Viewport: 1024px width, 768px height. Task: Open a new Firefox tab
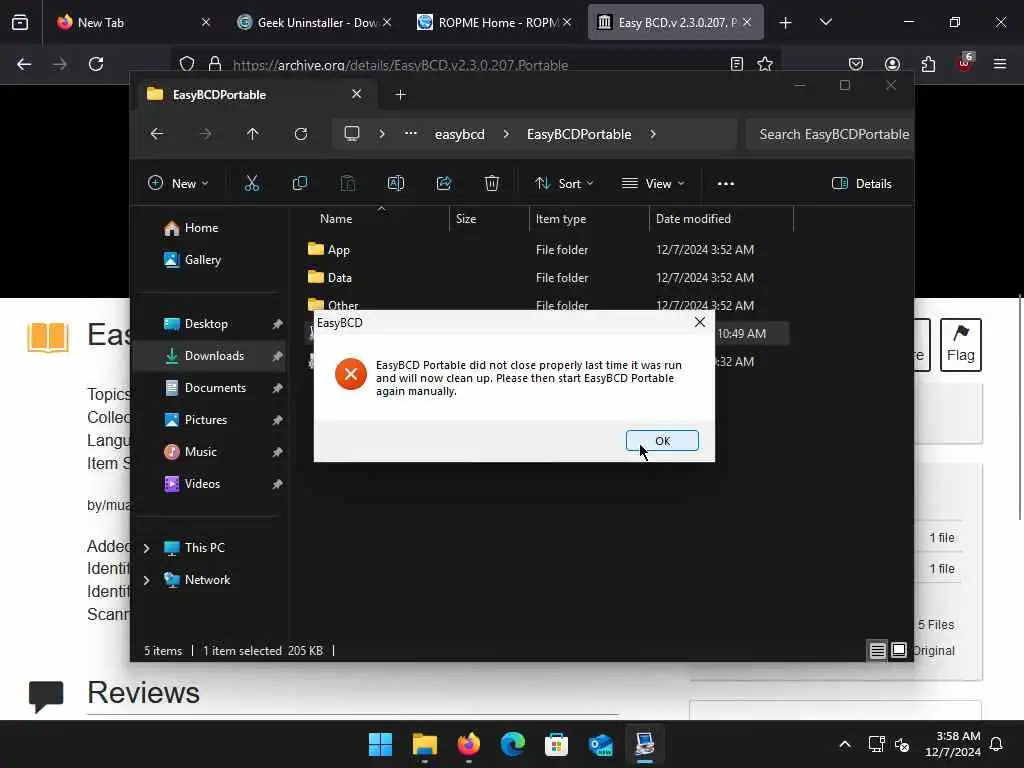pos(785,23)
